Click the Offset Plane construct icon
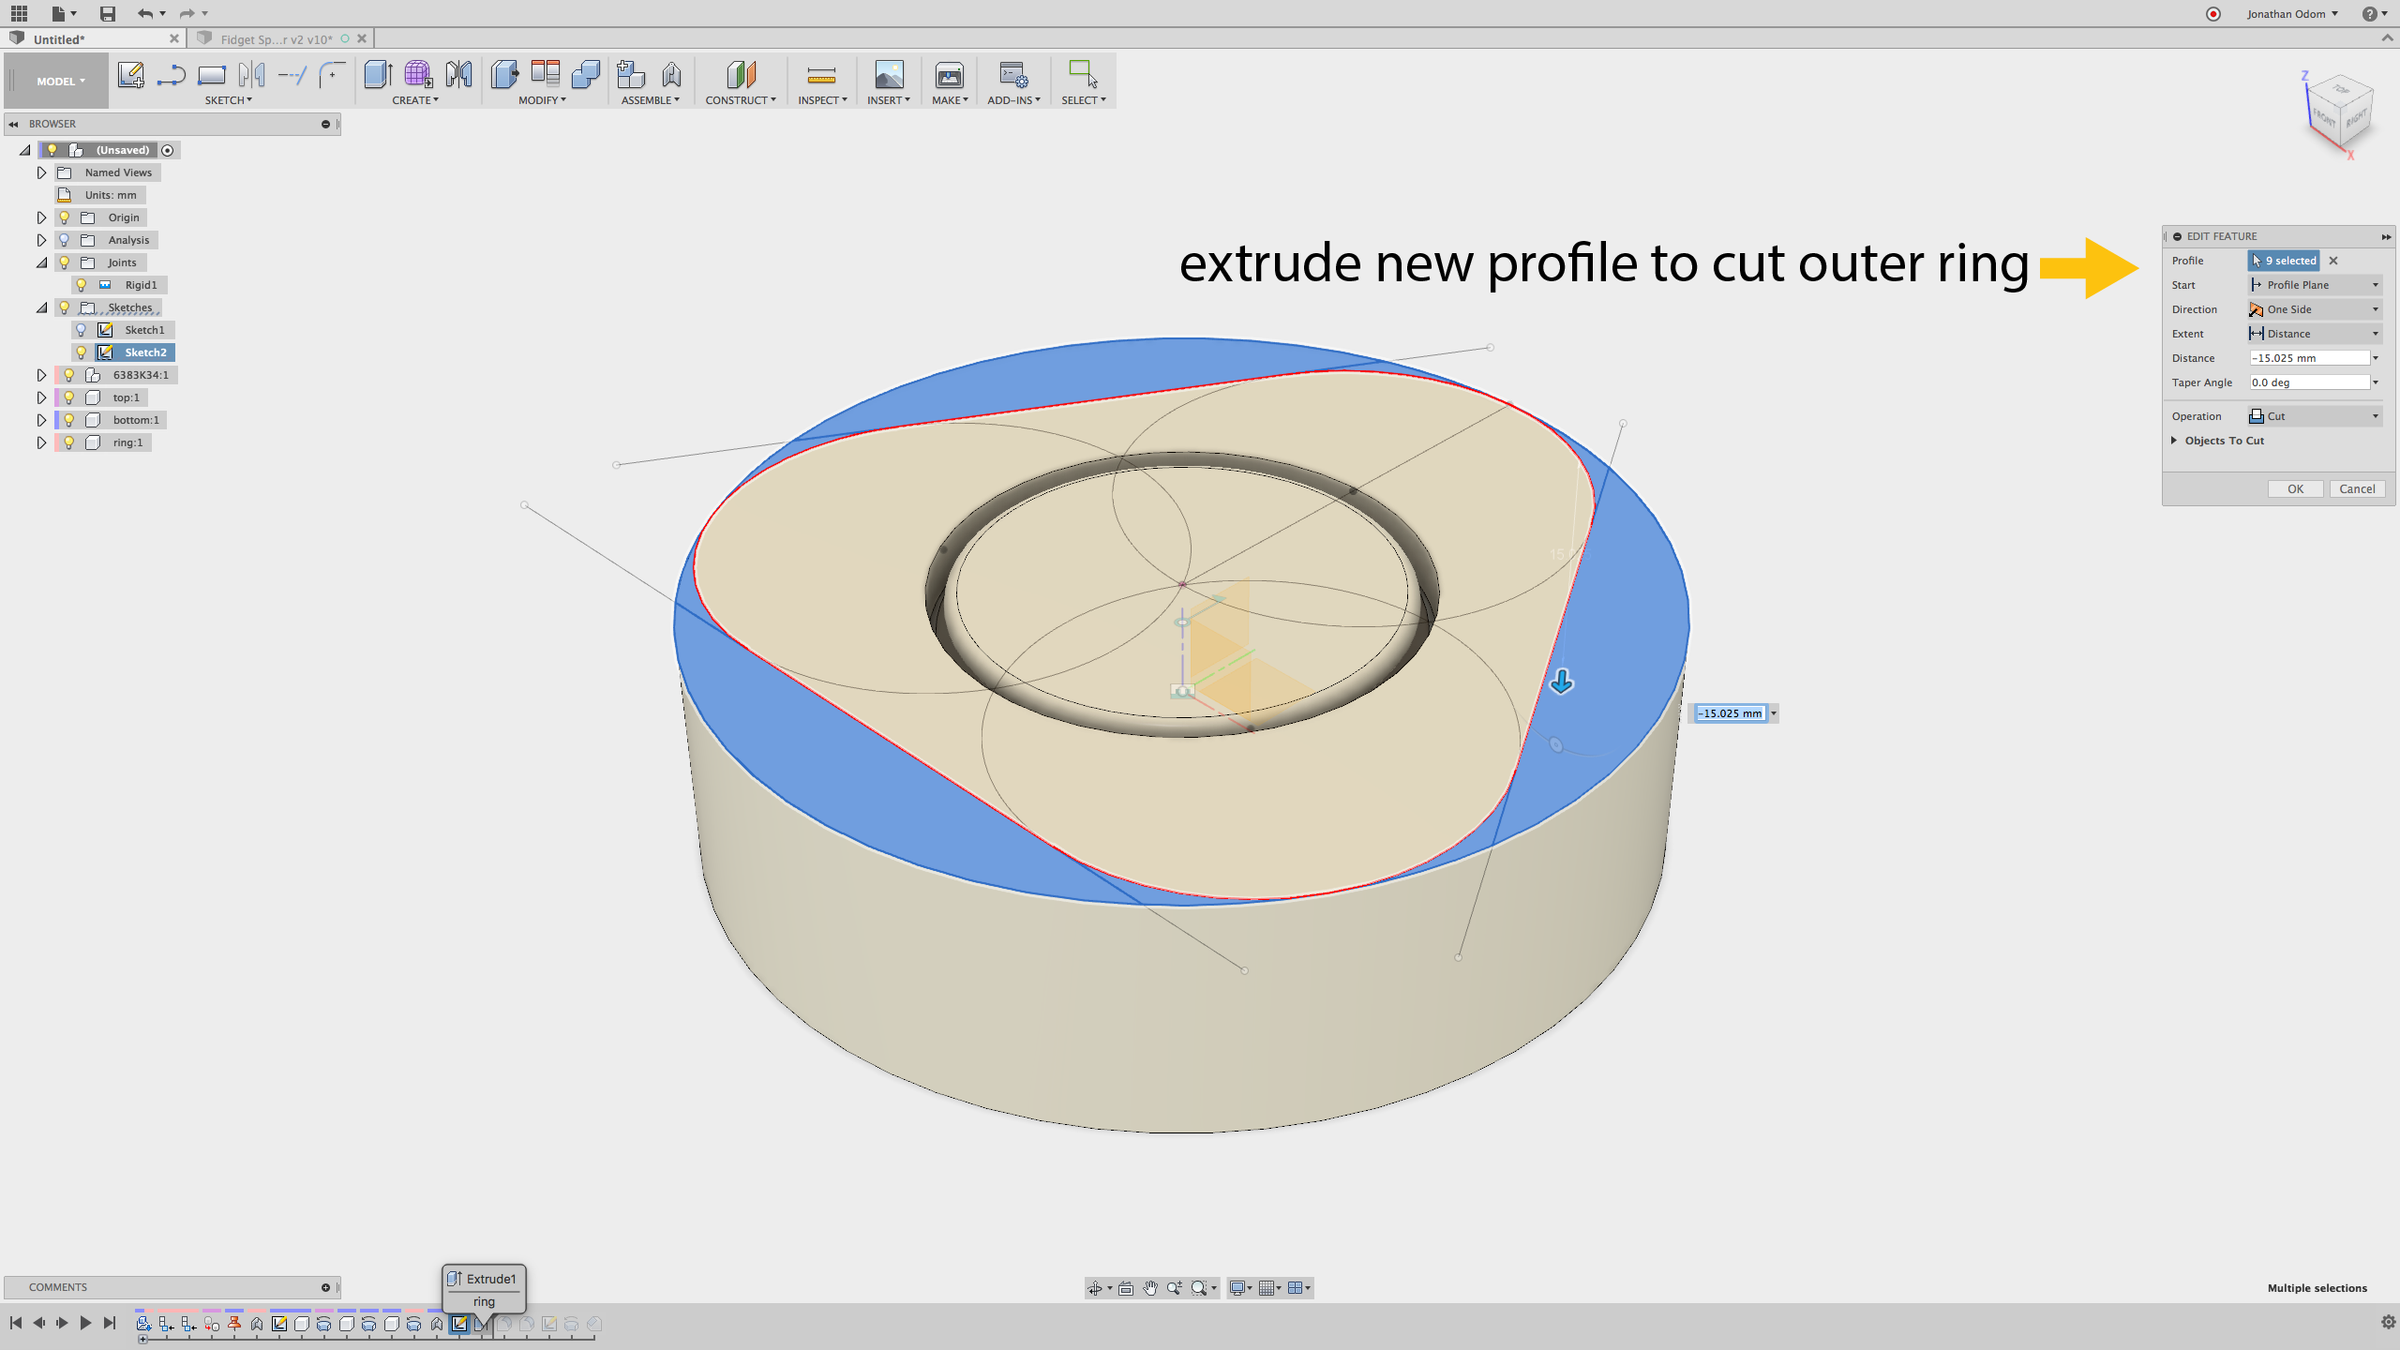The width and height of the screenshot is (2400, 1350). click(x=740, y=75)
